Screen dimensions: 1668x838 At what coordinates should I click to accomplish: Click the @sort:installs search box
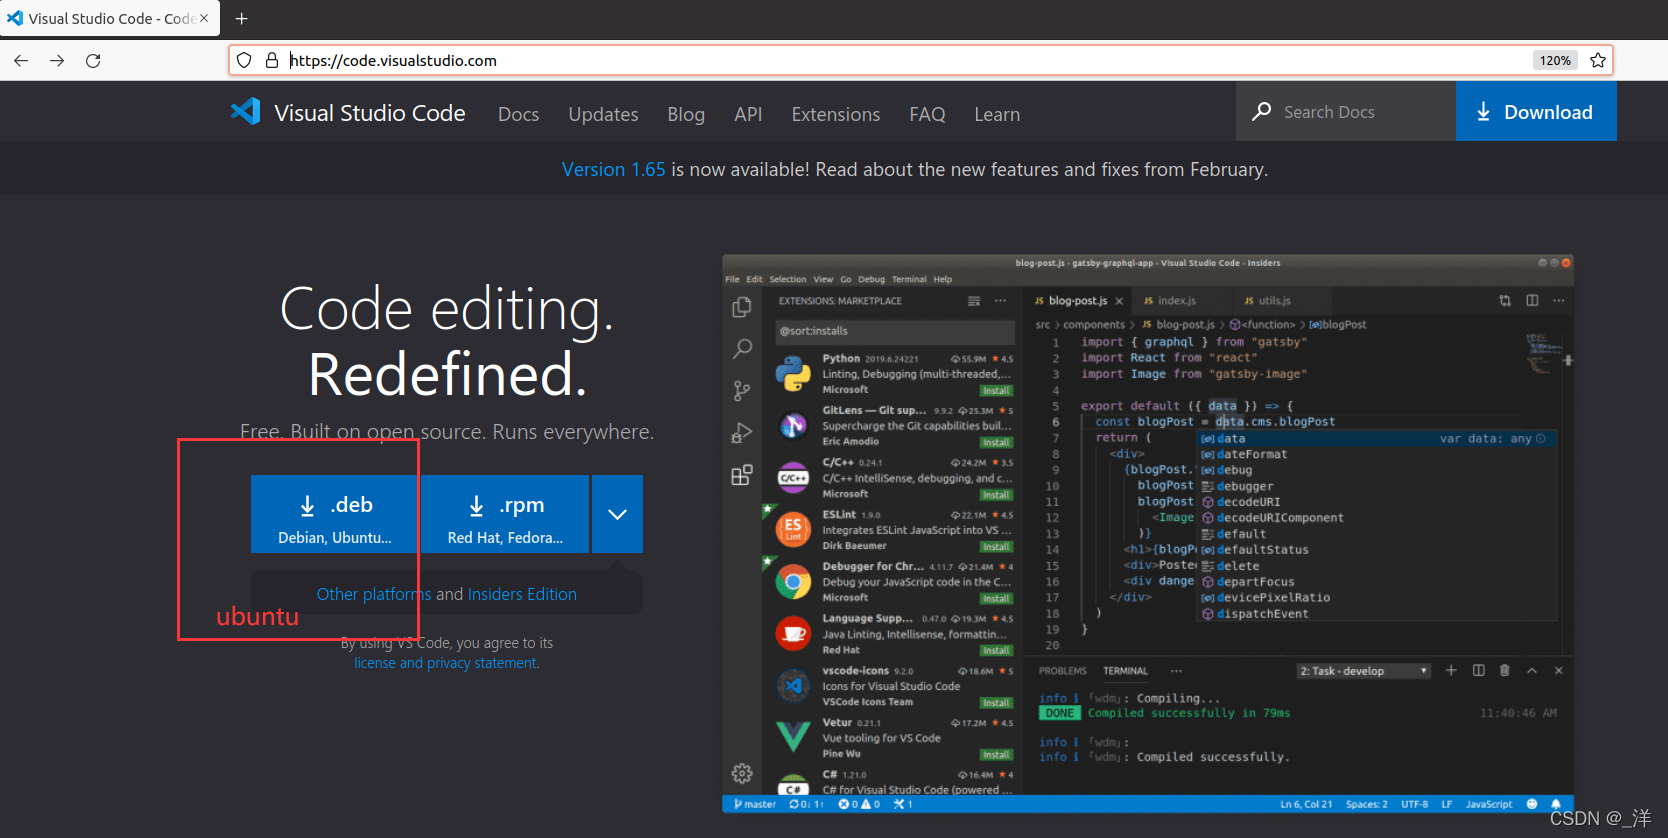click(894, 331)
